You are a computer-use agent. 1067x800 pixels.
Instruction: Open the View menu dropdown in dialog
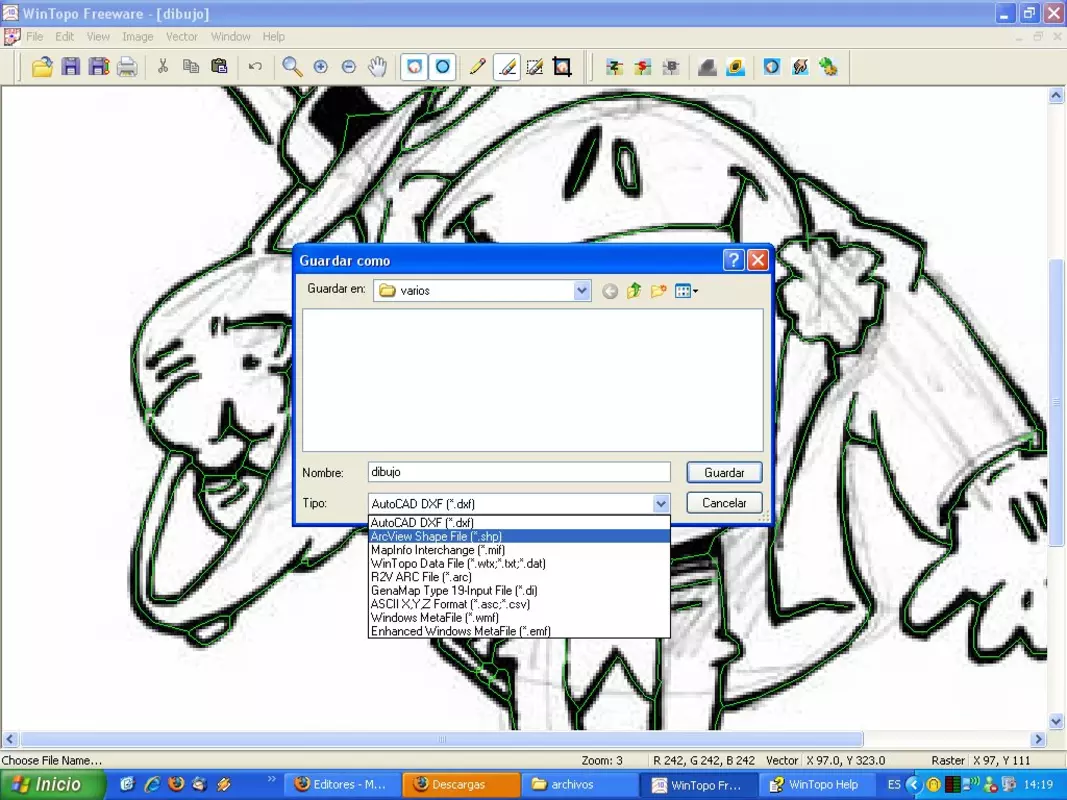pos(686,291)
